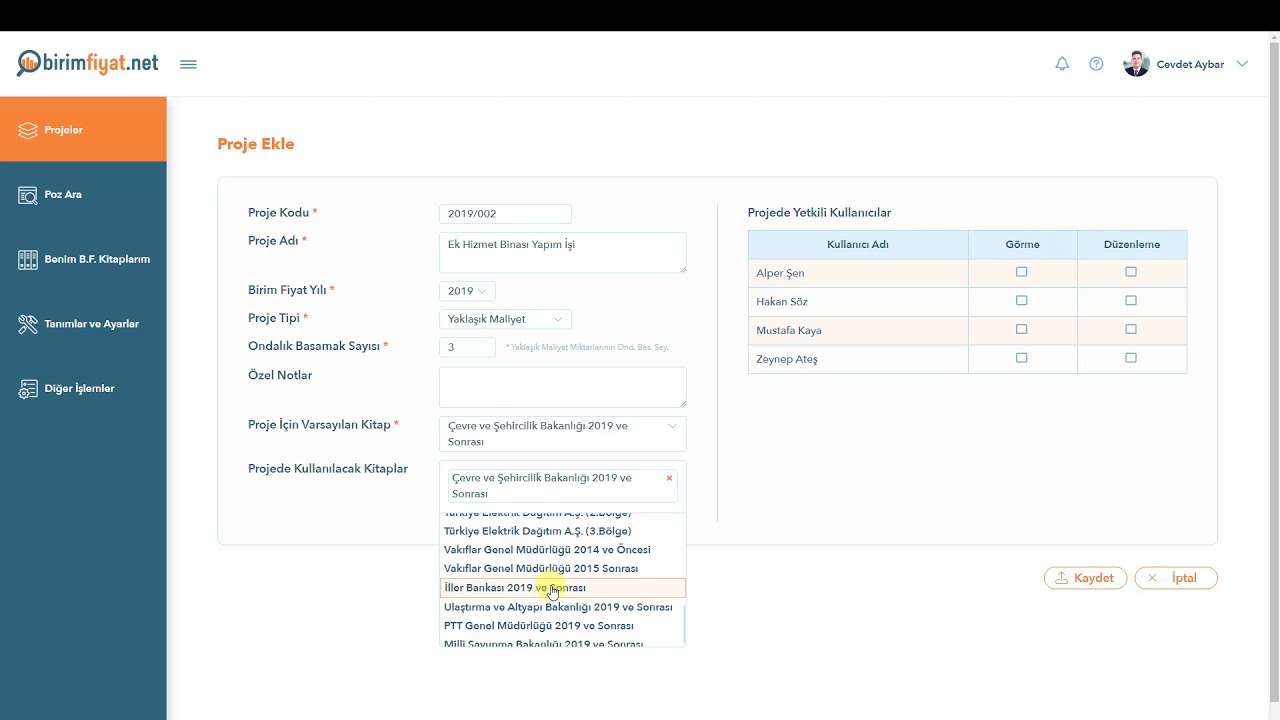The image size is (1280, 720).
Task: Check Görme for Alper Şen
Action: coord(1021,272)
